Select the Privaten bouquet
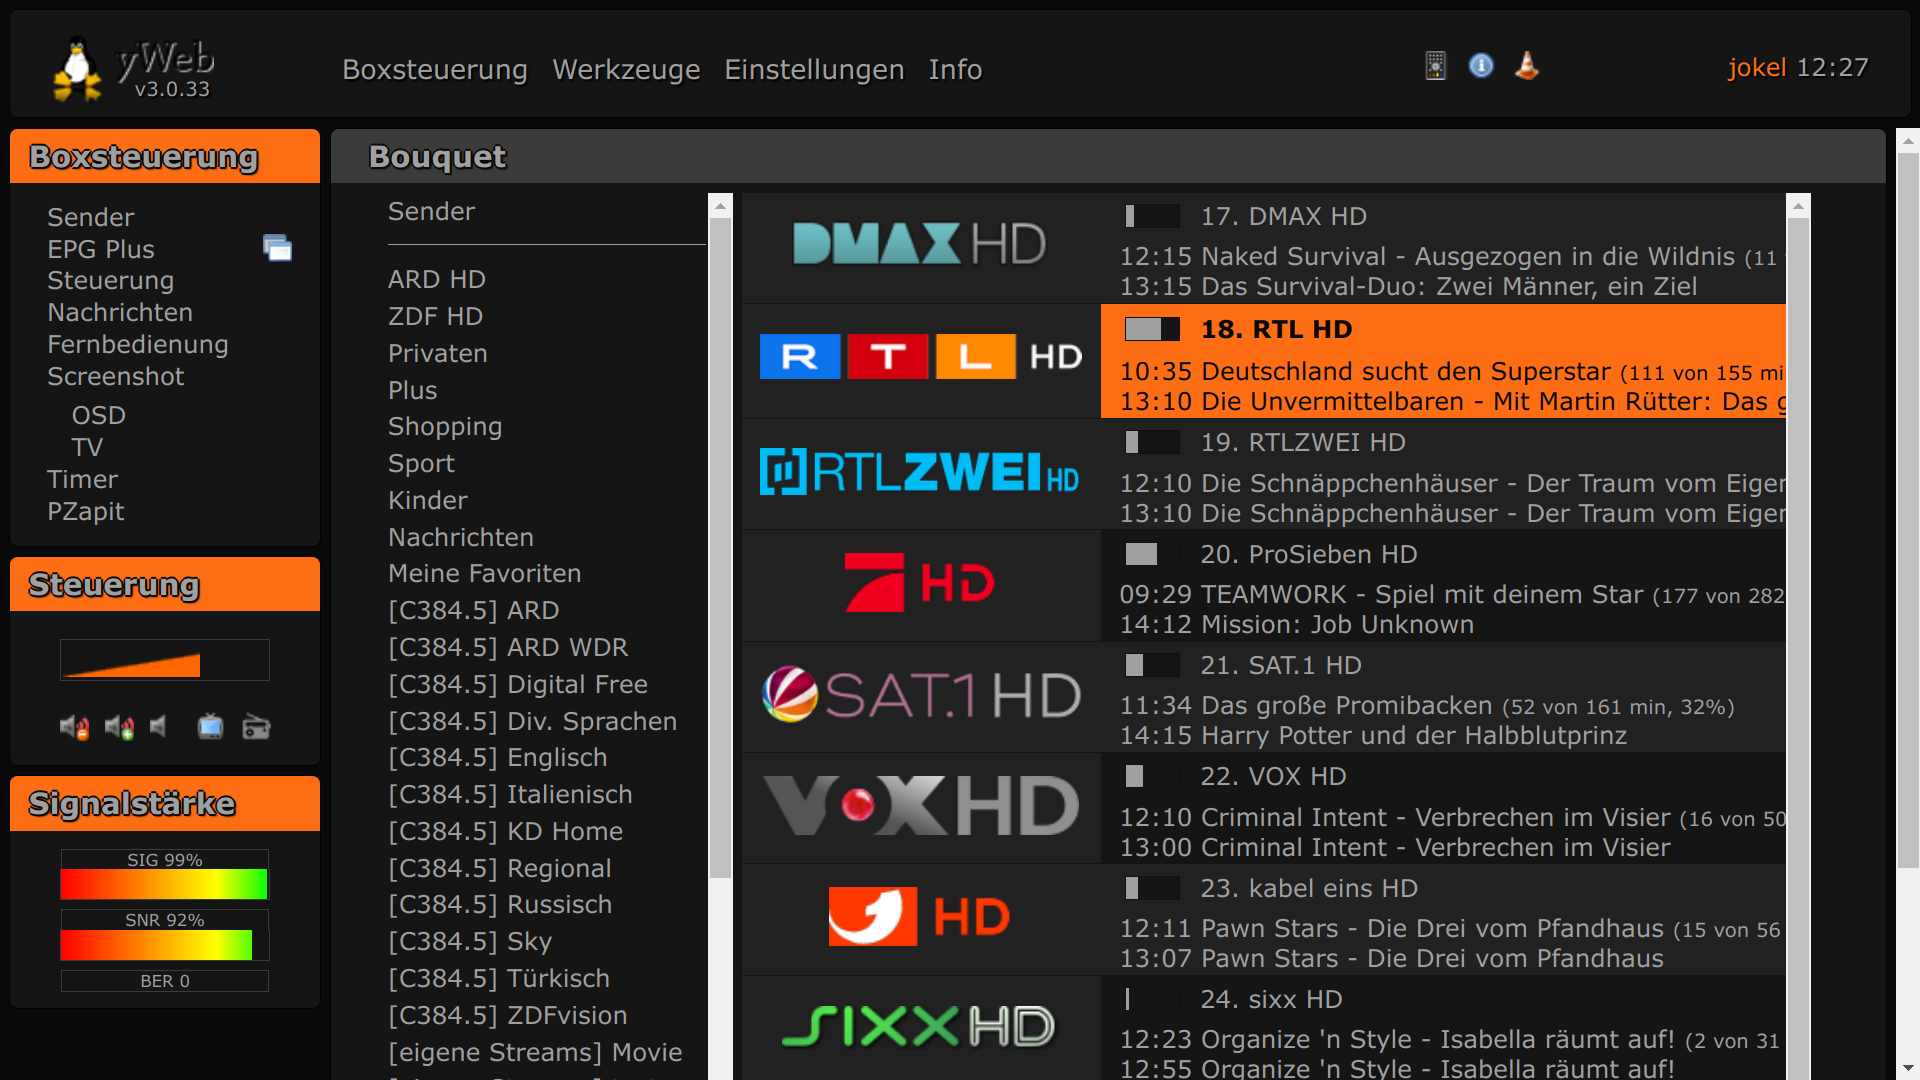 point(437,353)
